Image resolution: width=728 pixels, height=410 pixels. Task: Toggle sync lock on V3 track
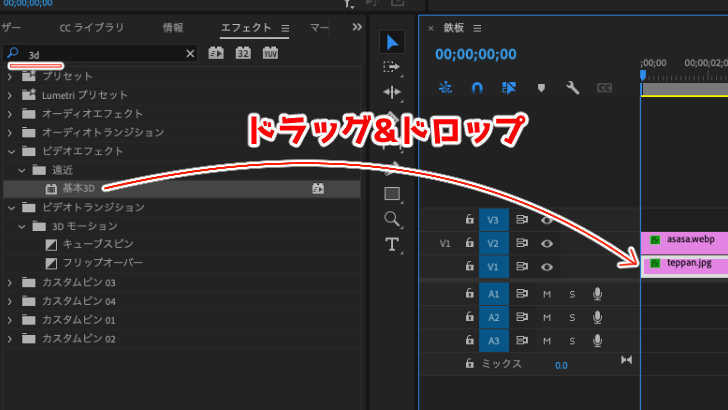[x=522, y=219]
